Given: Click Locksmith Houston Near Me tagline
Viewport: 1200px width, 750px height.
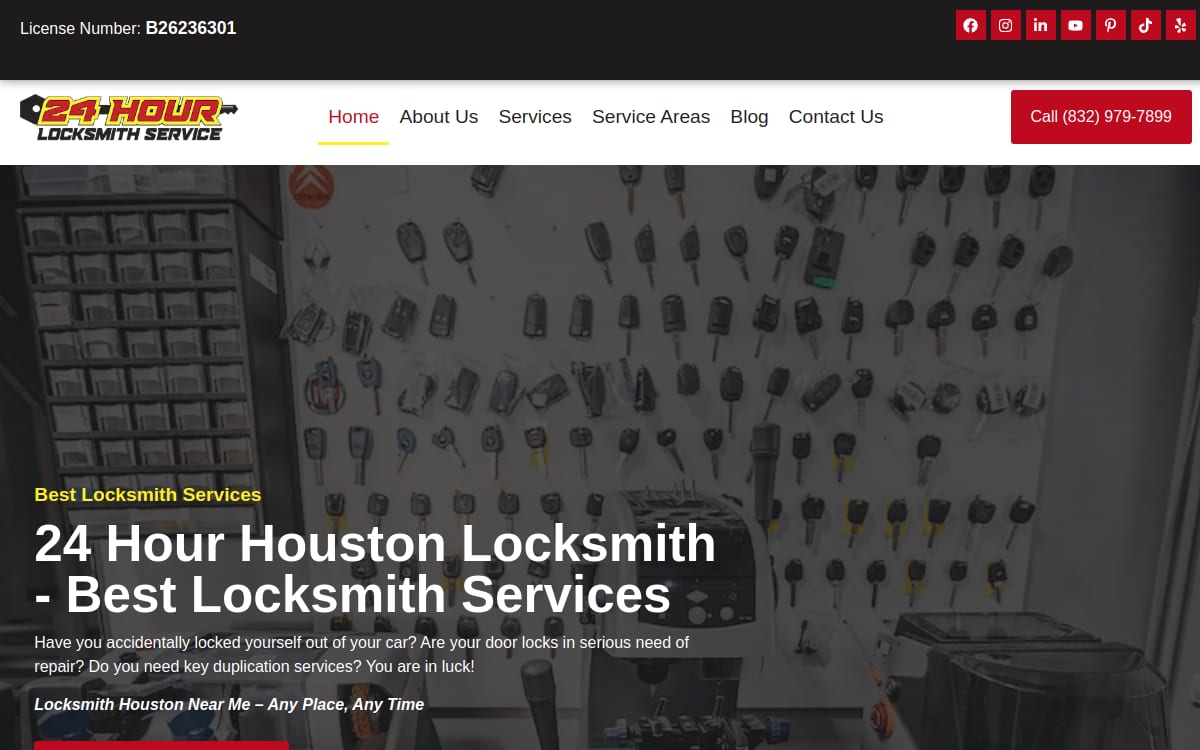Looking at the screenshot, I should (229, 705).
